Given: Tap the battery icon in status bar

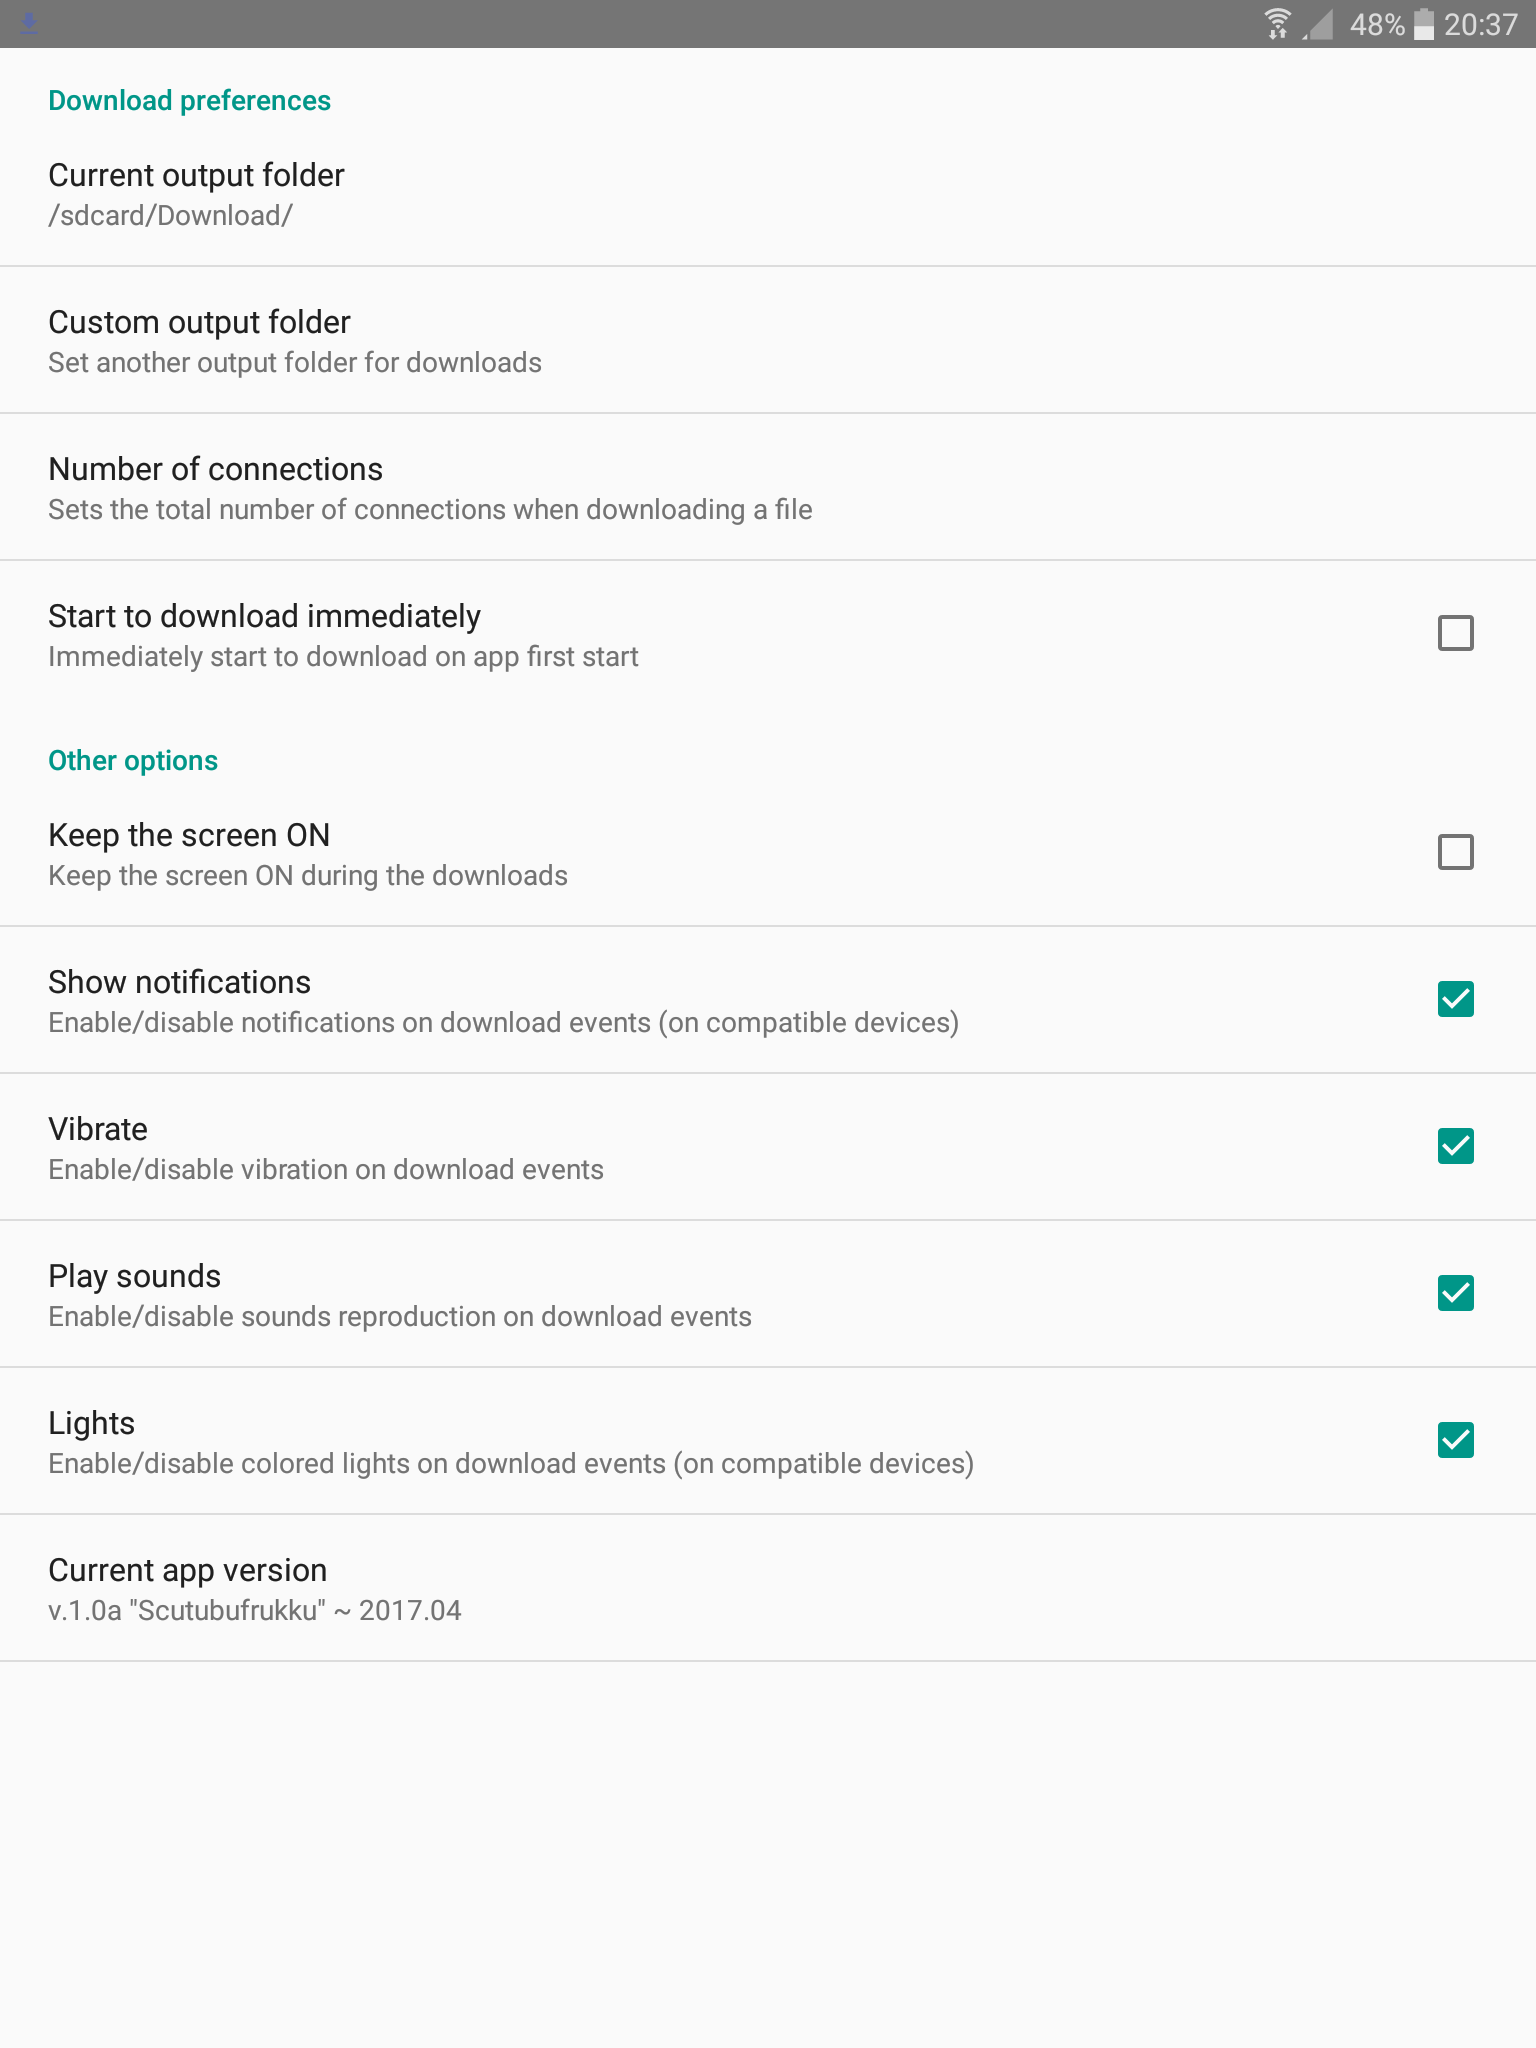Looking at the screenshot, I should pyautogui.click(x=1424, y=24).
